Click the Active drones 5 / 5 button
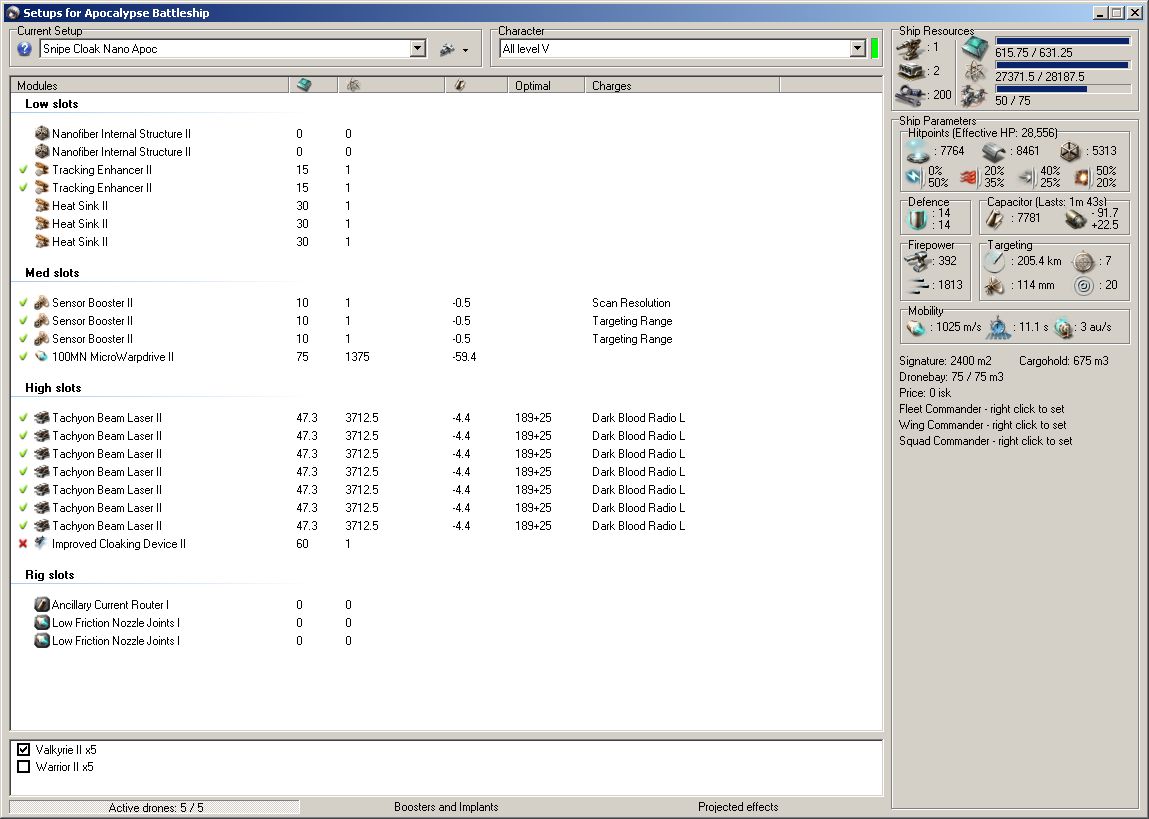Viewport: 1149px width, 819px height. tap(155, 807)
